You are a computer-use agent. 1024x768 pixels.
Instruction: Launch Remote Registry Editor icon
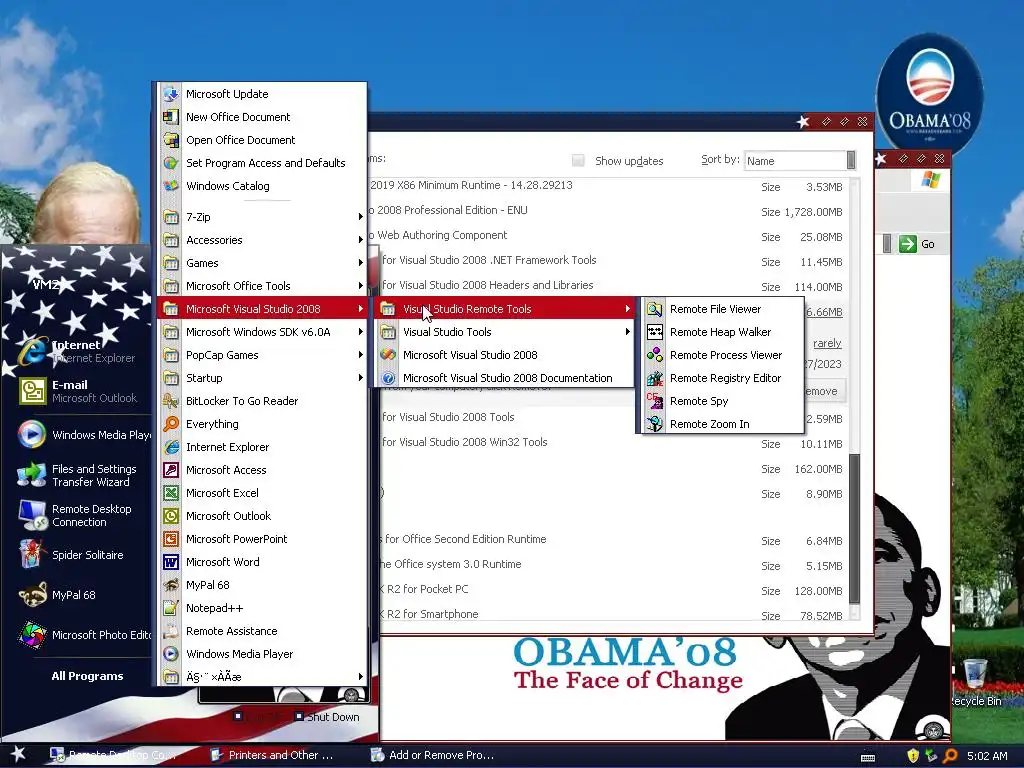point(654,377)
